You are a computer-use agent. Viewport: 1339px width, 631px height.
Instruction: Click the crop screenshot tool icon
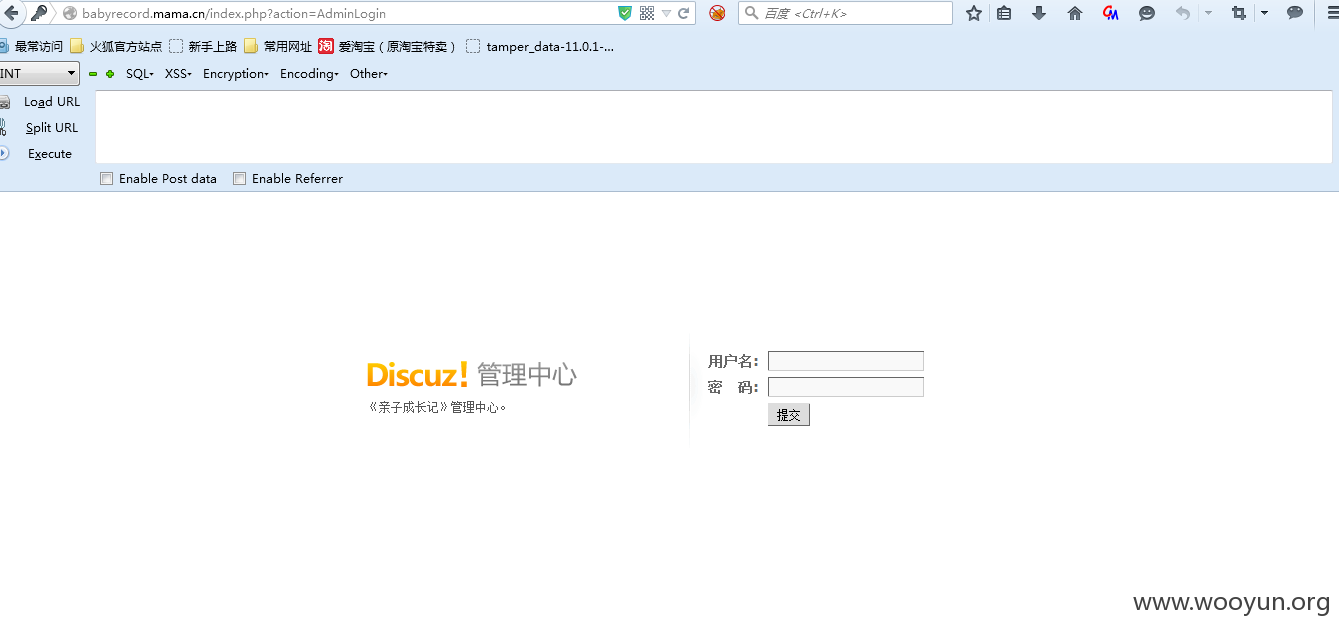[x=1240, y=13]
